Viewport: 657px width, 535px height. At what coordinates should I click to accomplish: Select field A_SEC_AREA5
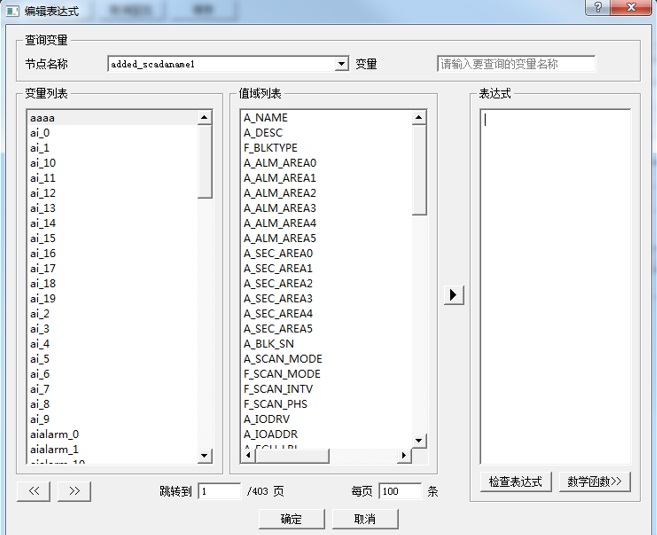pyautogui.click(x=327, y=329)
